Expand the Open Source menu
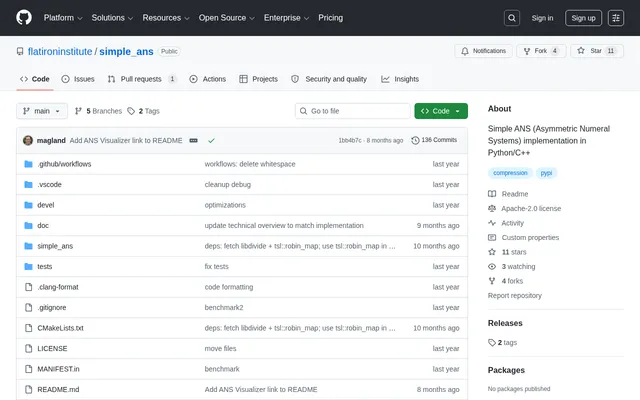640x400 pixels. (x=227, y=18)
